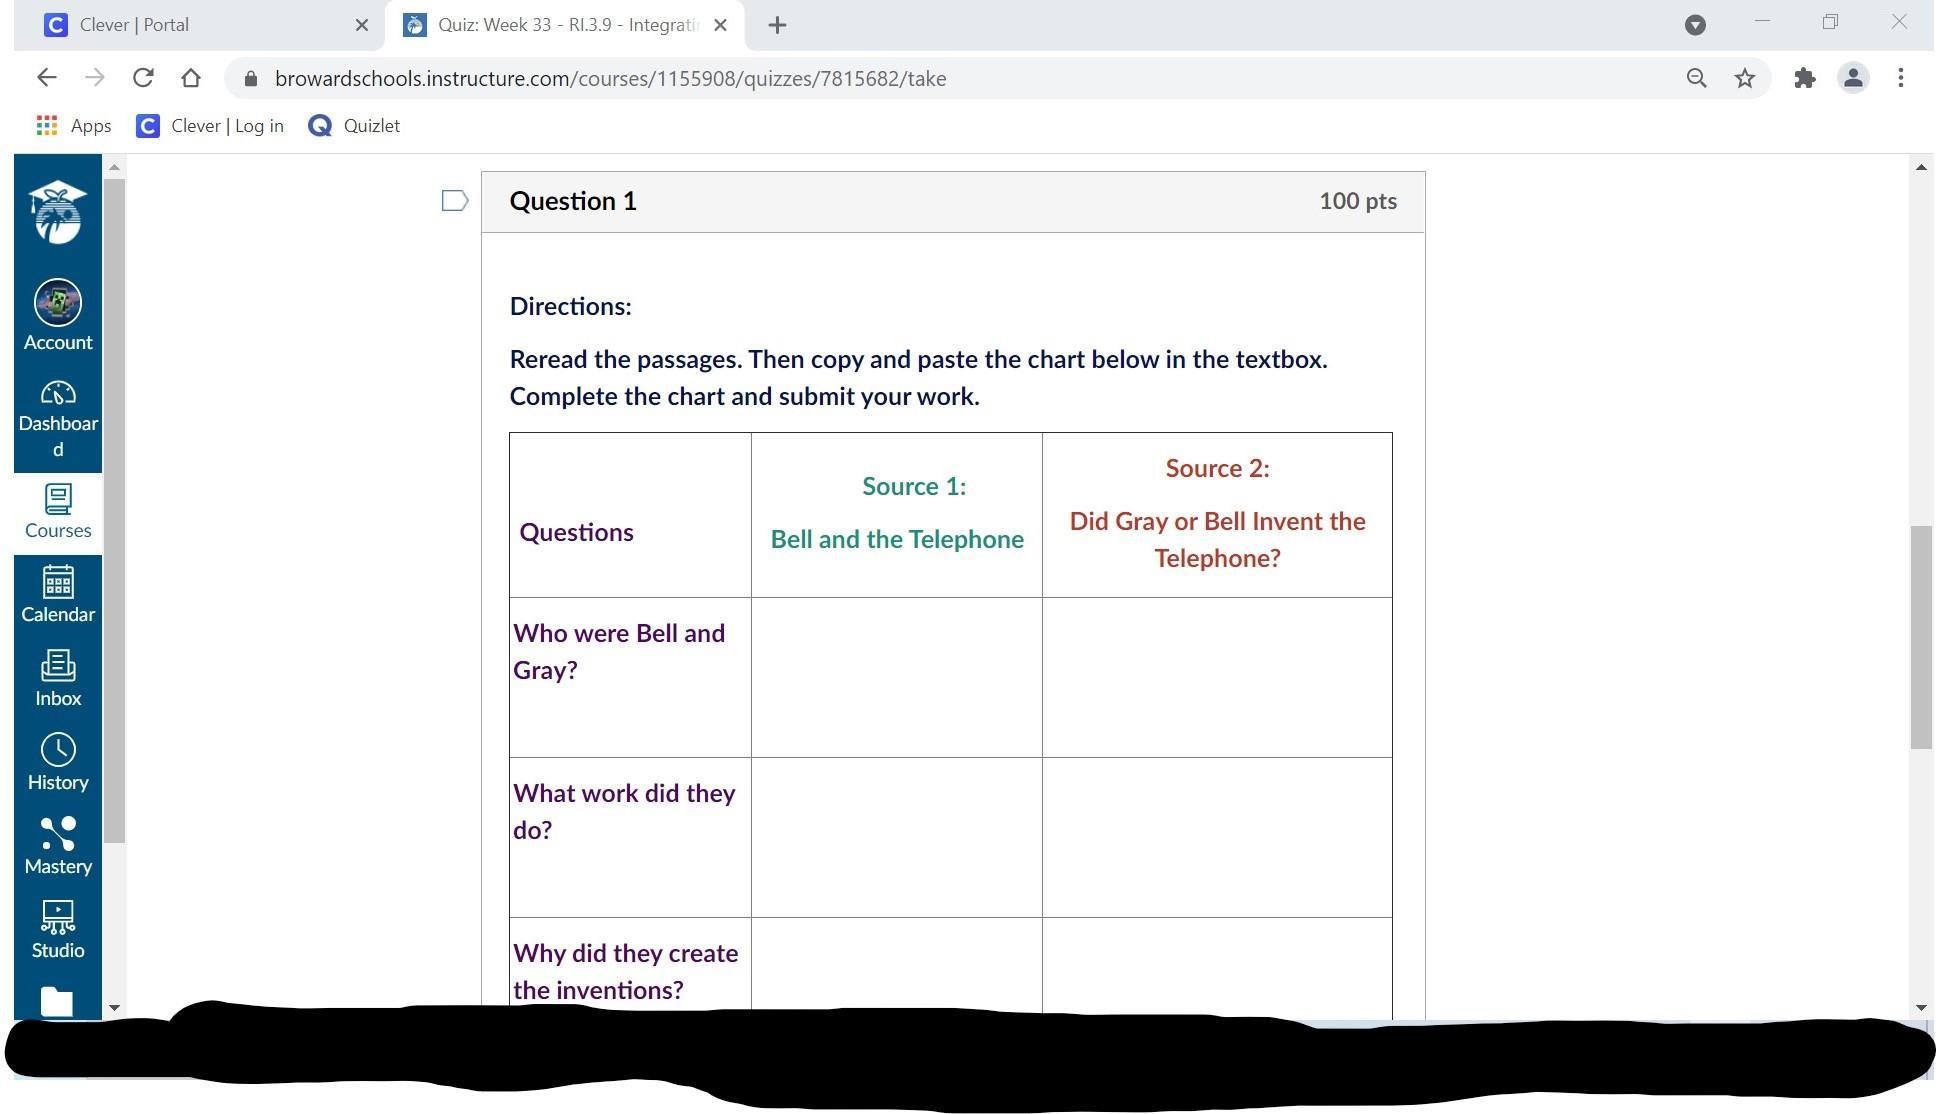Open the tab search dropdown arrow
Screen dimensions: 1940x1114
tap(1695, 25)
